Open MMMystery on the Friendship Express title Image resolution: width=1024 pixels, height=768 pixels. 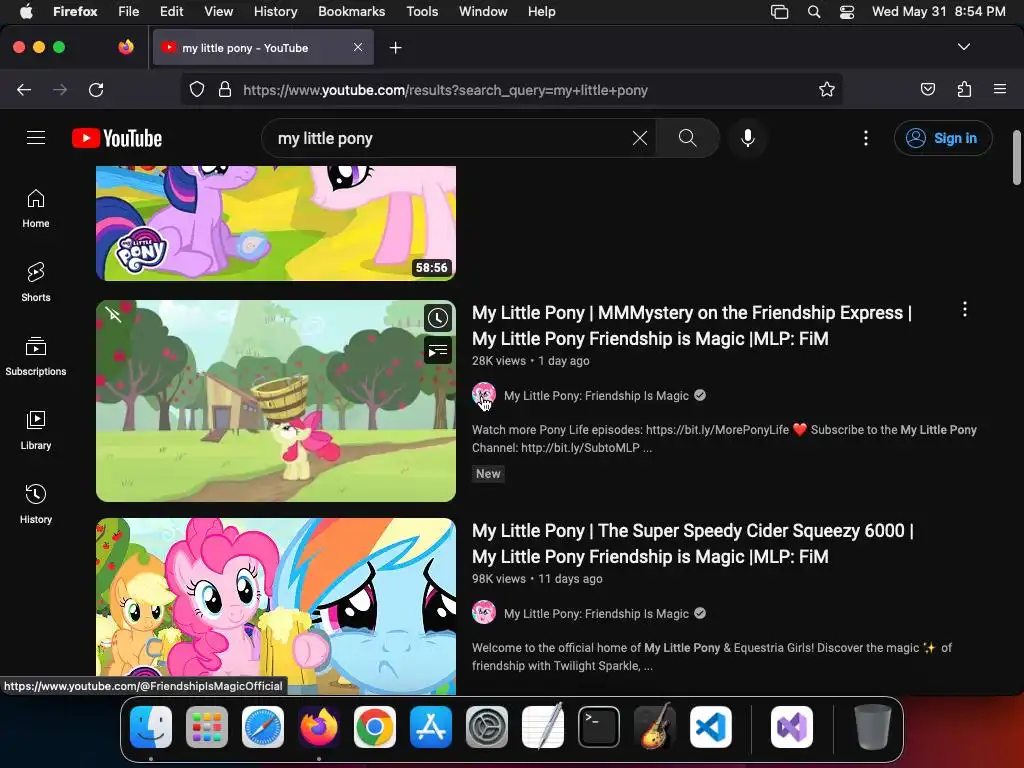(692, 325)
